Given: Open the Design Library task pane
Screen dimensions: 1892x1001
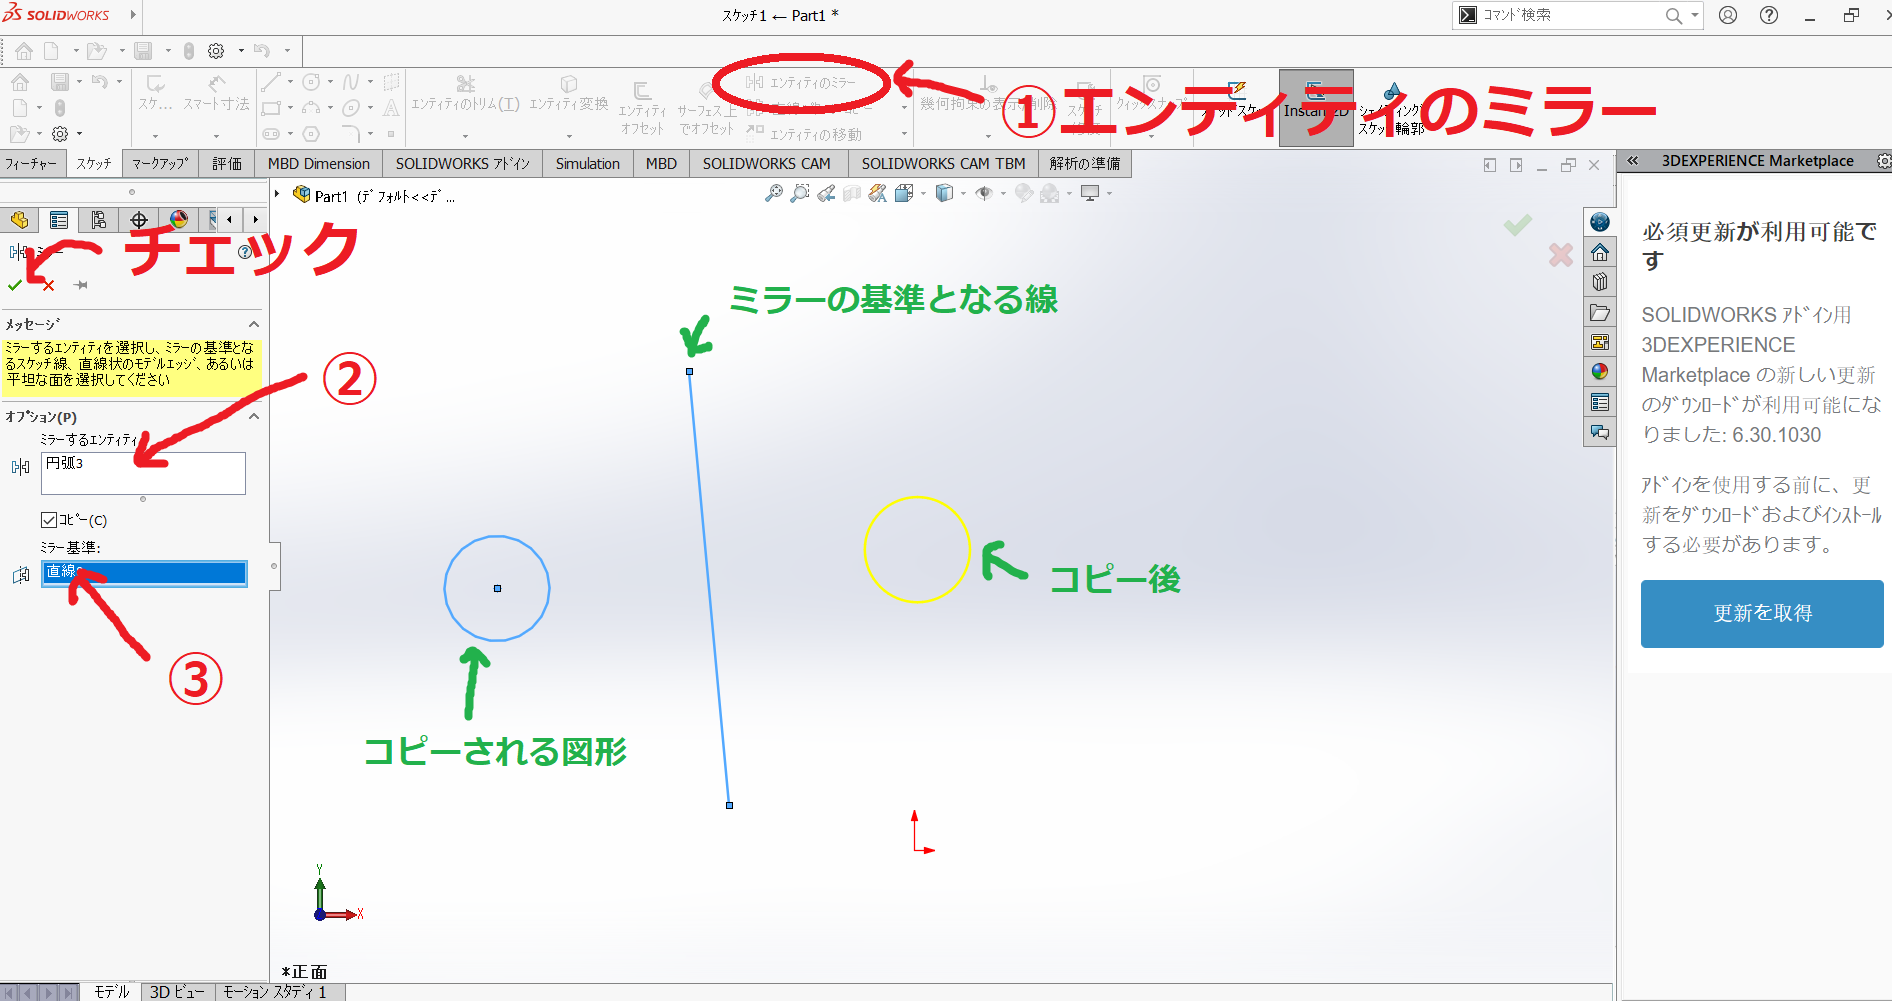Looking at the screenshot, I should click(x=1600, y=282).
